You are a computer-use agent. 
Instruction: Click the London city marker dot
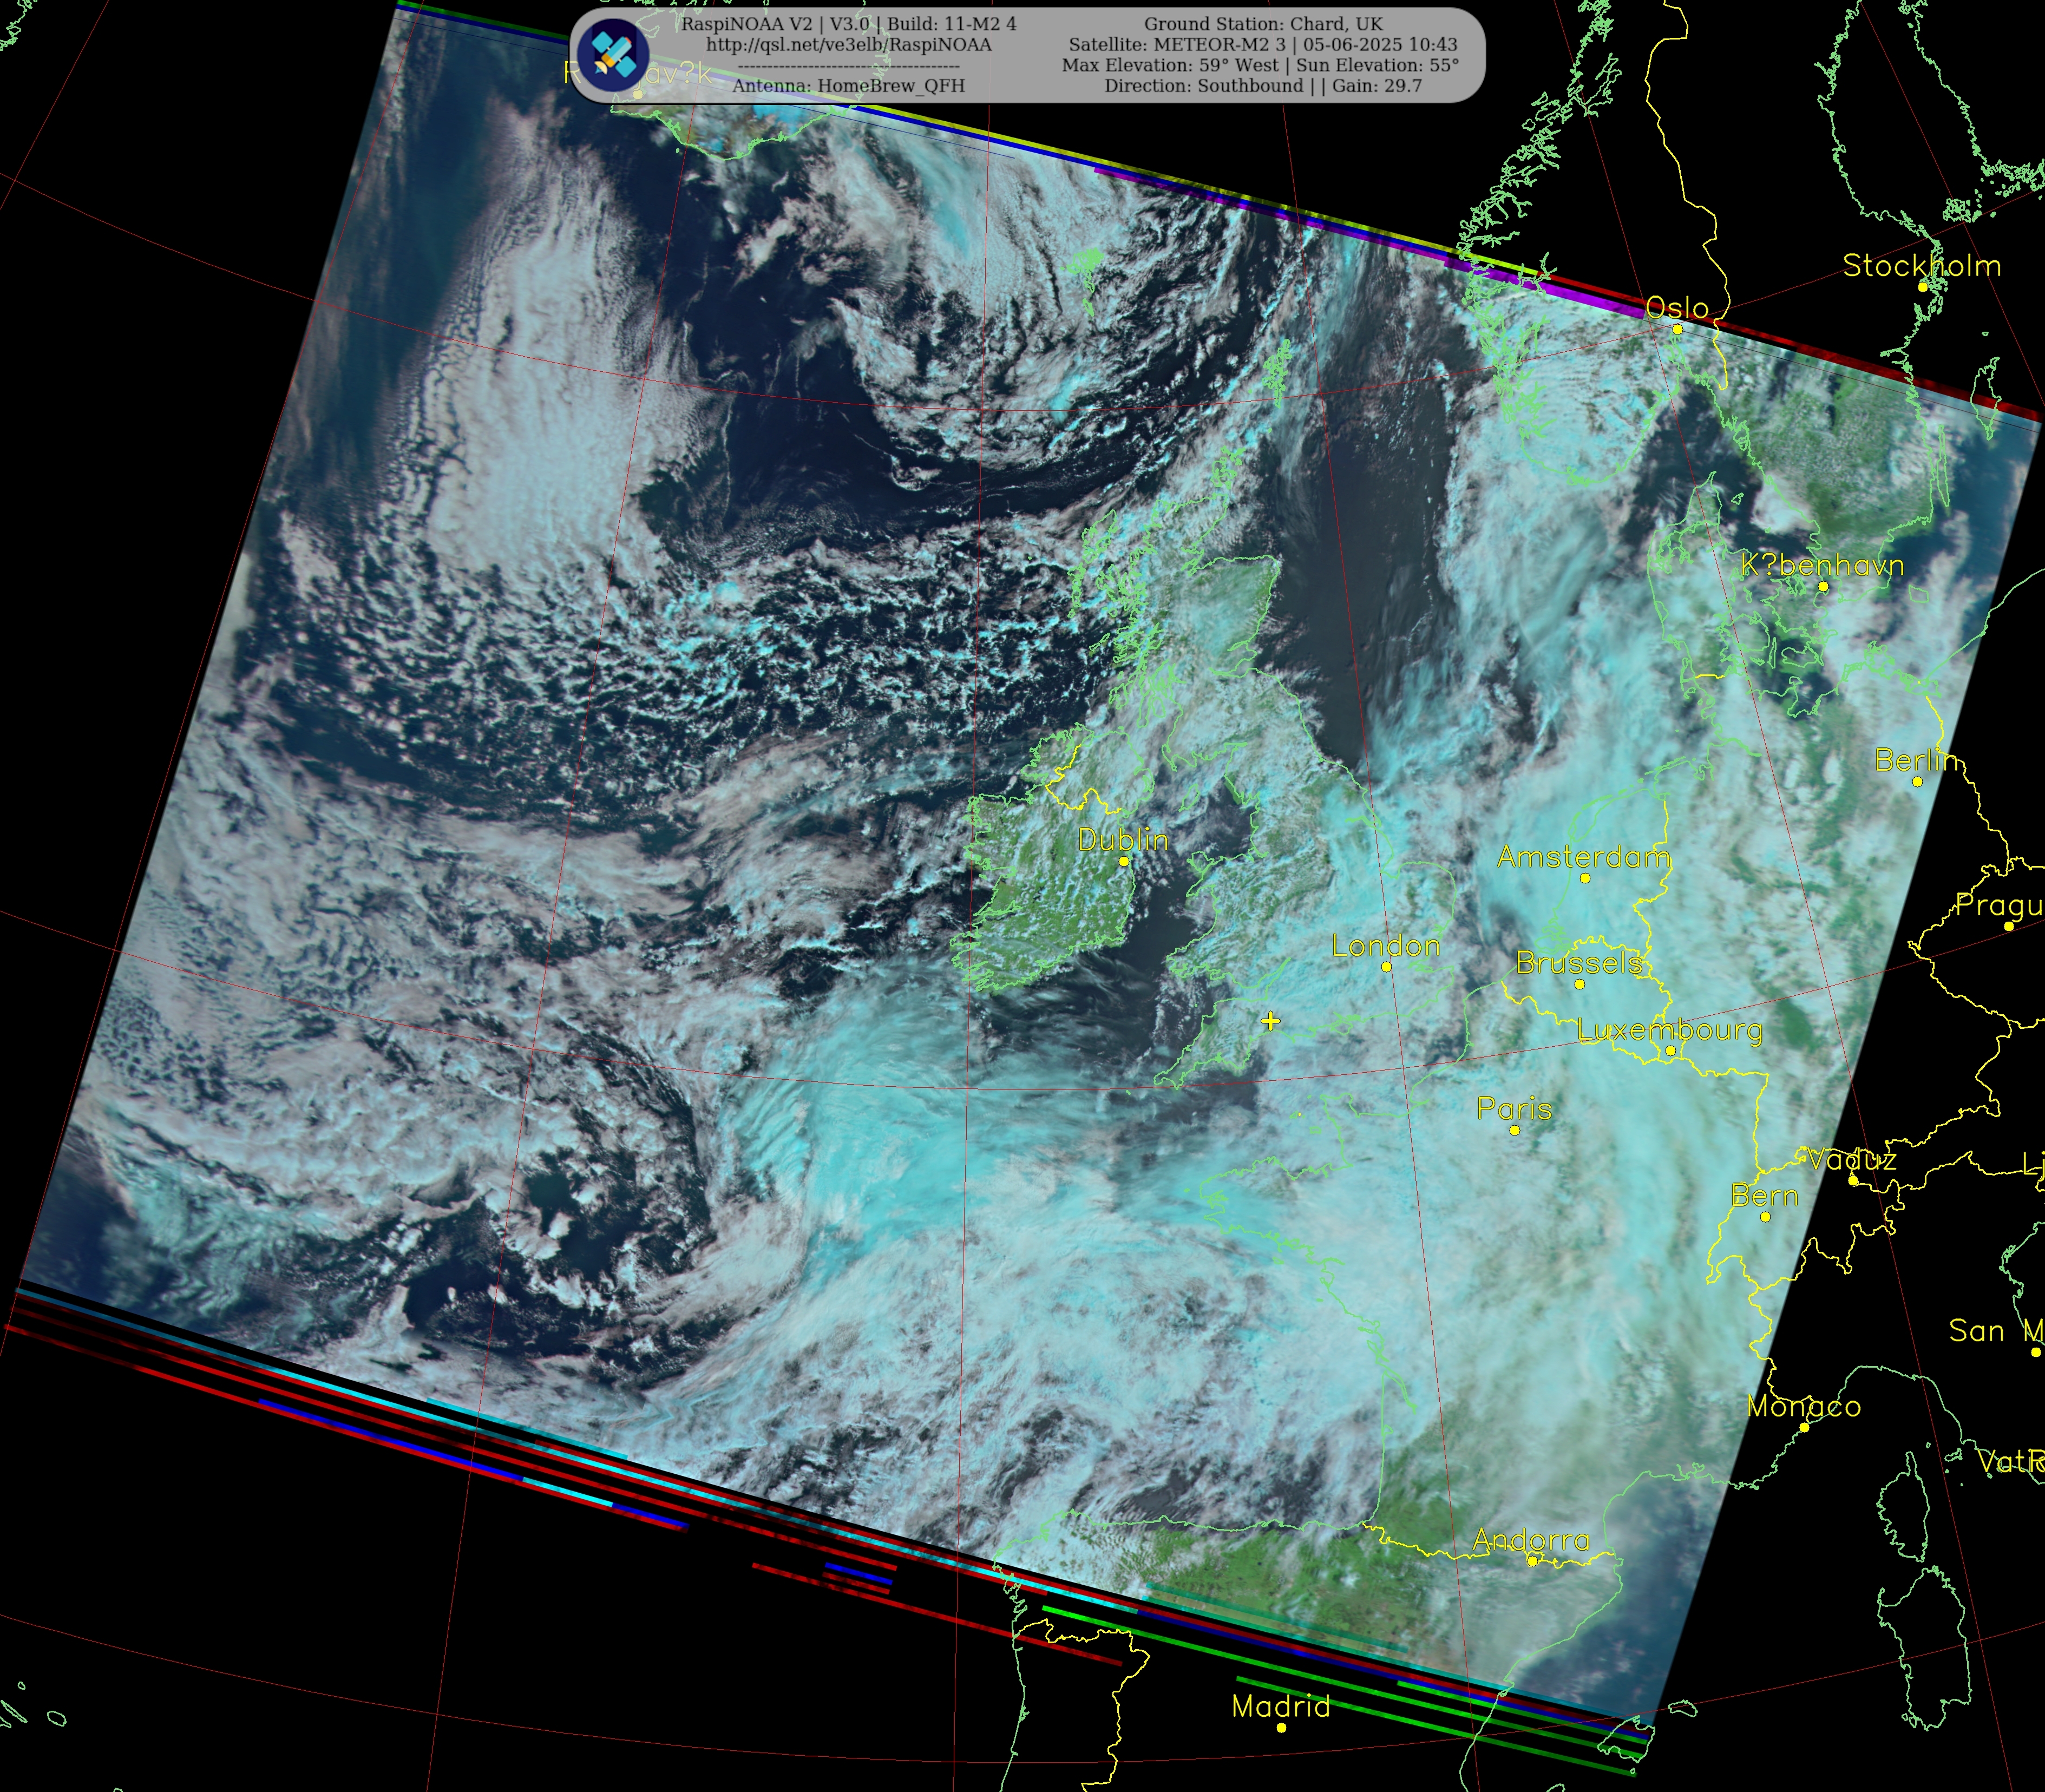1386,967
